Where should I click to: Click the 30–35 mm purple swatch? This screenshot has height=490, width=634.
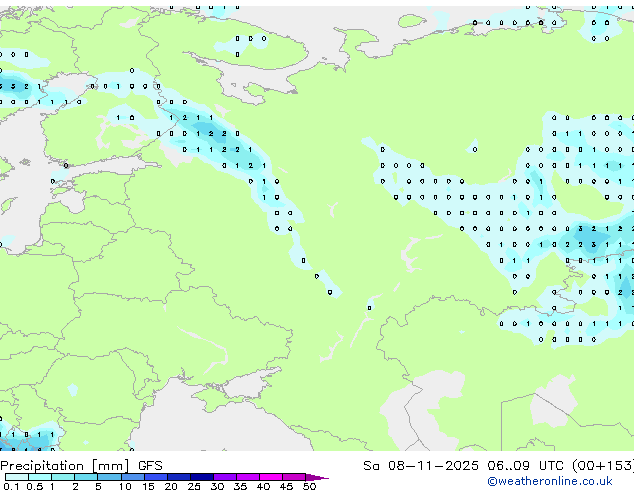click(x=225, y=477)
